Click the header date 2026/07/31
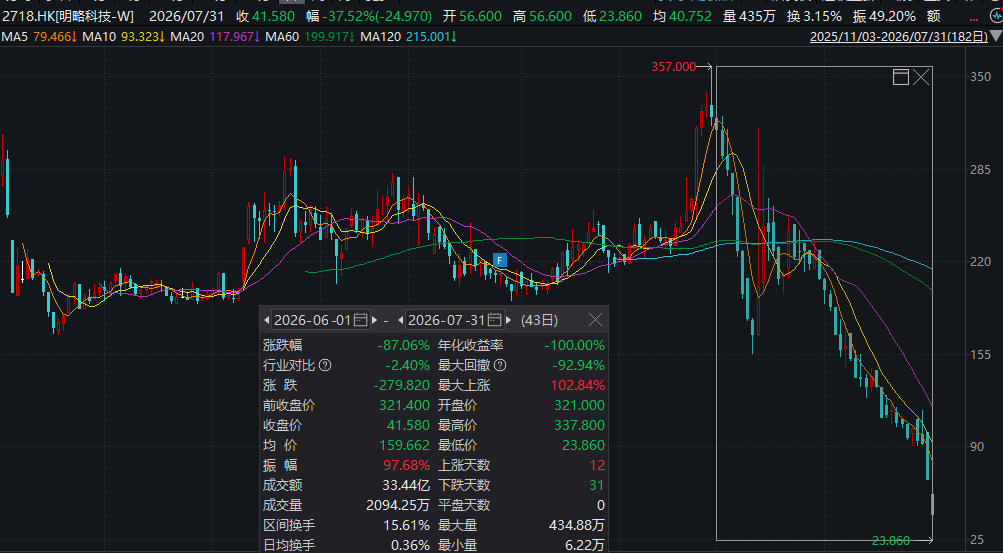 pos(187,16)
